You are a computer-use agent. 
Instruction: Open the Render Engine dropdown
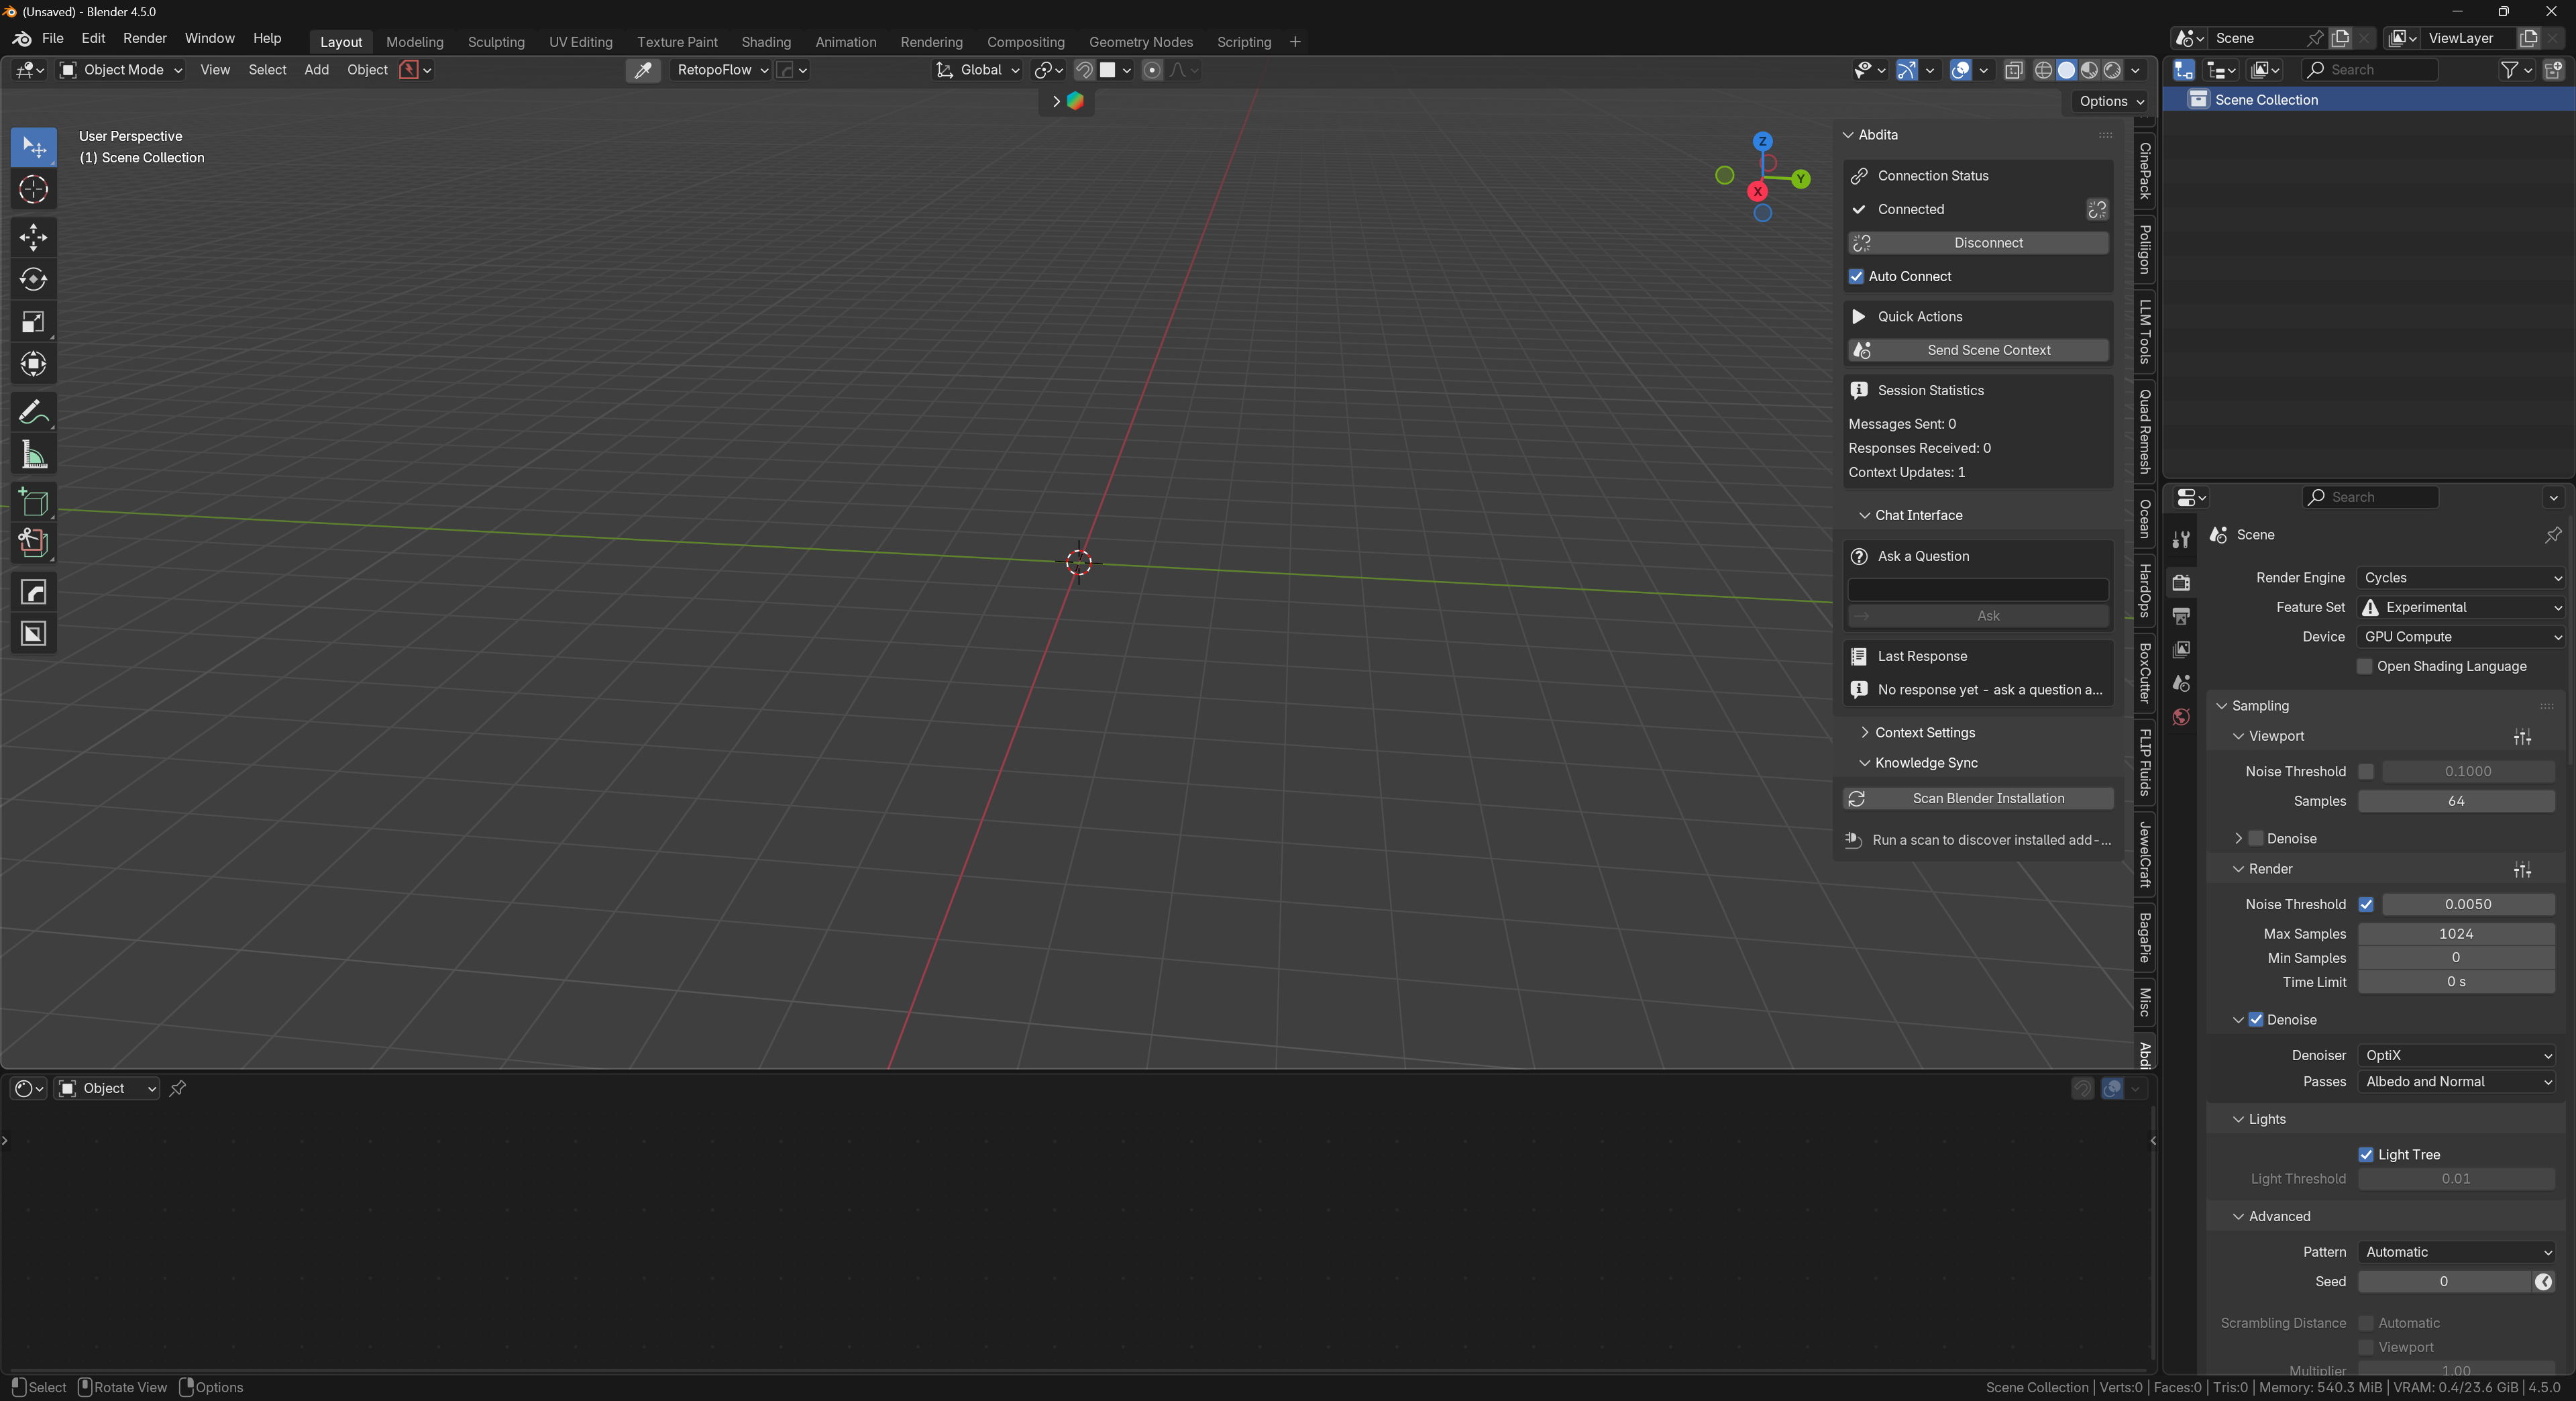pyautogui.click(x=2461, y=578)
